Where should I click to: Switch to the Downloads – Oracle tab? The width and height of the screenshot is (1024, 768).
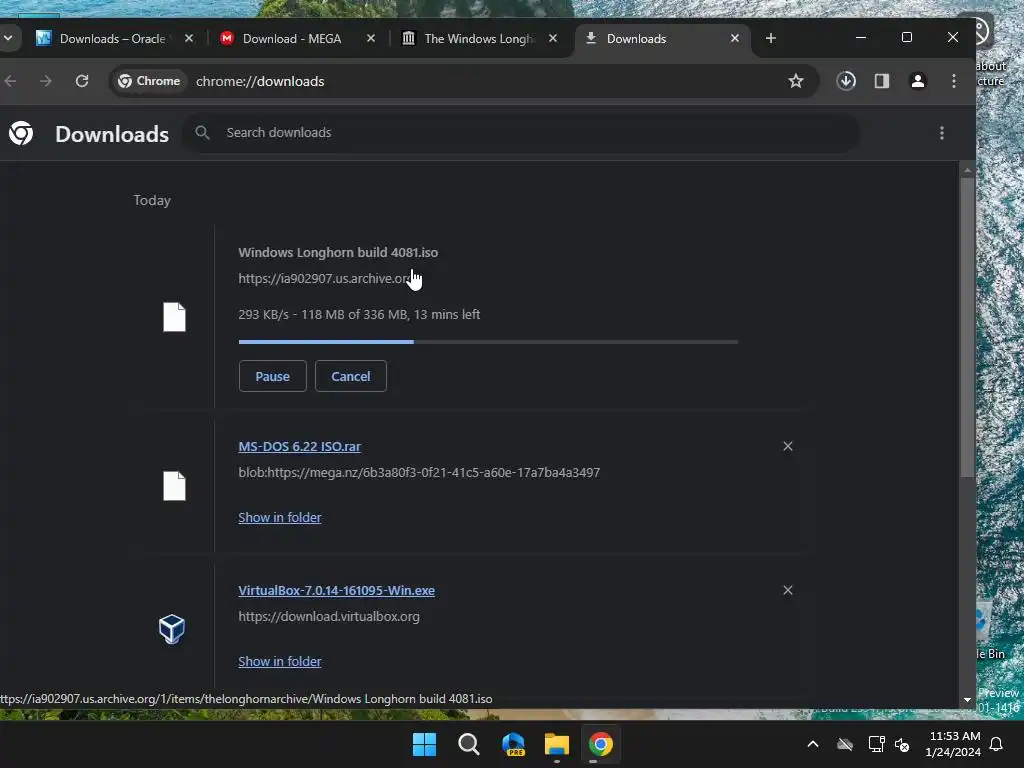pos(115,39)
